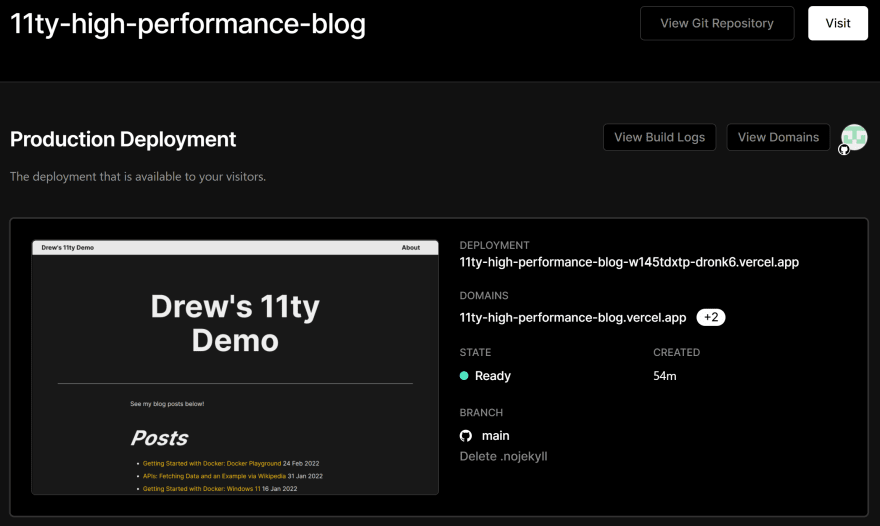Click 'The deployment that is available to your visitors.' text
The image size is (880, 526).
pos(138,176)
